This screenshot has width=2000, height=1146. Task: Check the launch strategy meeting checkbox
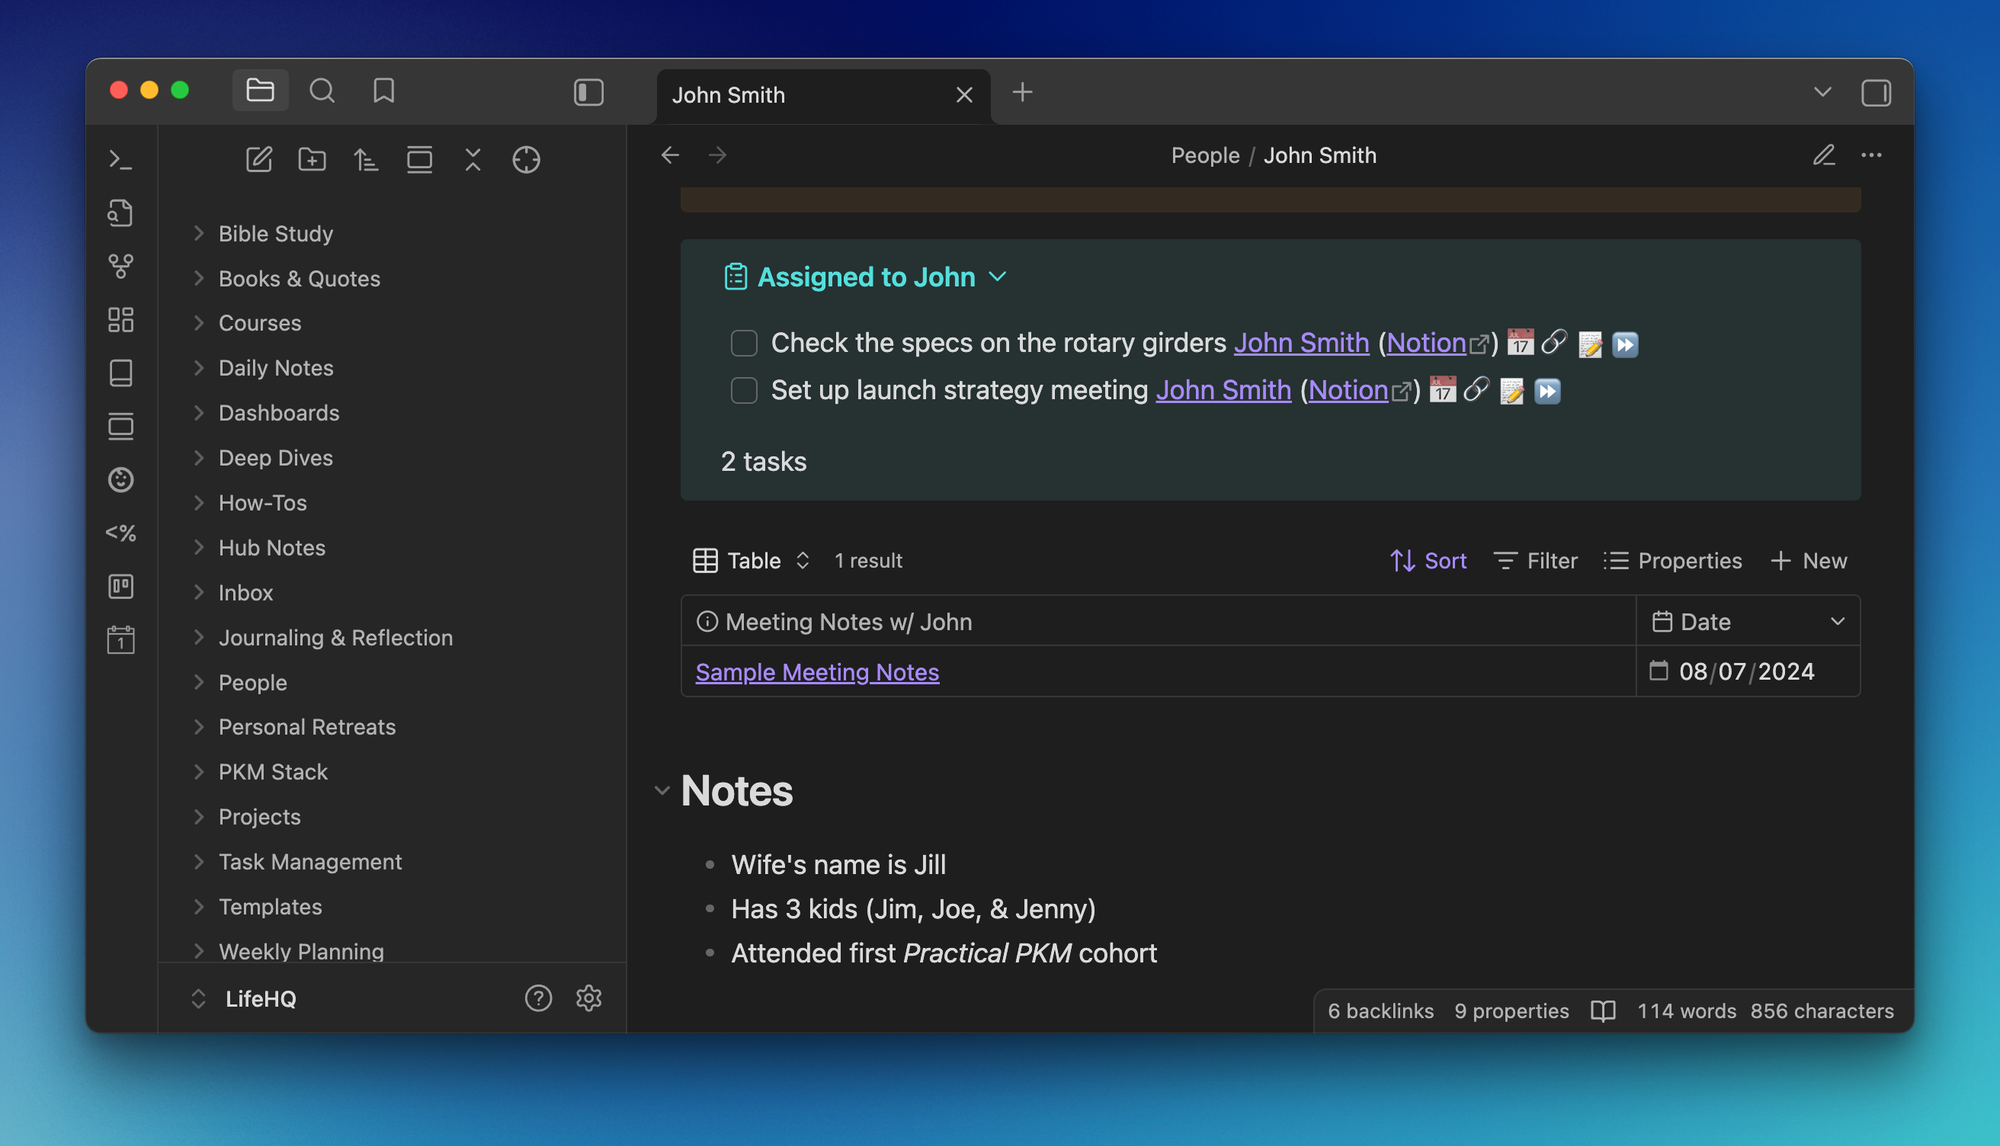[x=744, y=390]
